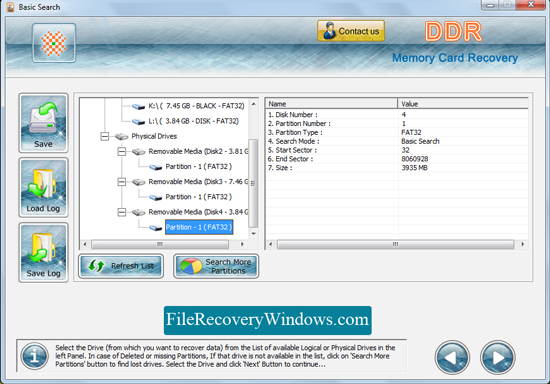Click the Save drive icon button
Viewport: 550px width, 384px height.
pos(43,123)
